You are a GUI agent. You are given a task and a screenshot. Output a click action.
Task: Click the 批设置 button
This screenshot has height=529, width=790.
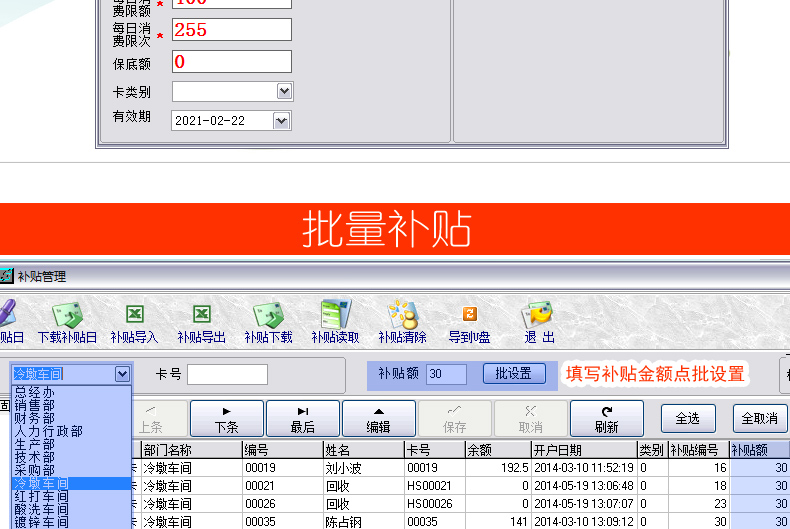[x=514, y=374]
